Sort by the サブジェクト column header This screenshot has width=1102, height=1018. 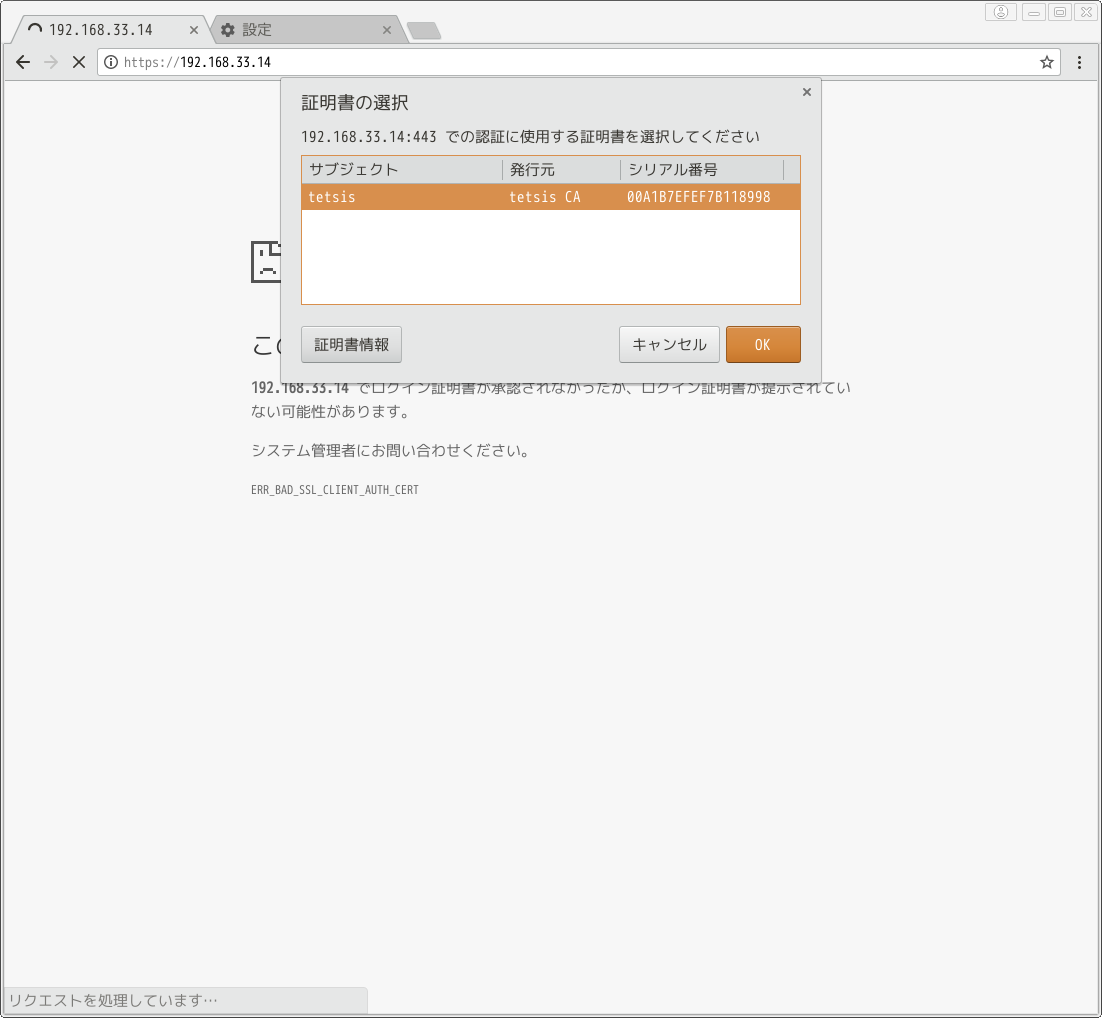pyautogui.click(x=400, y=170)
